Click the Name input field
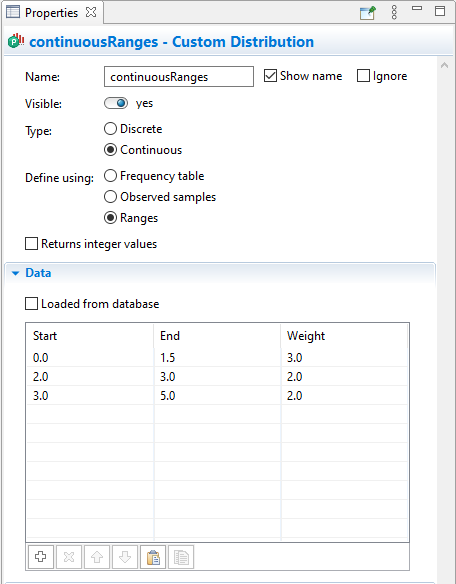 (179, 77)
